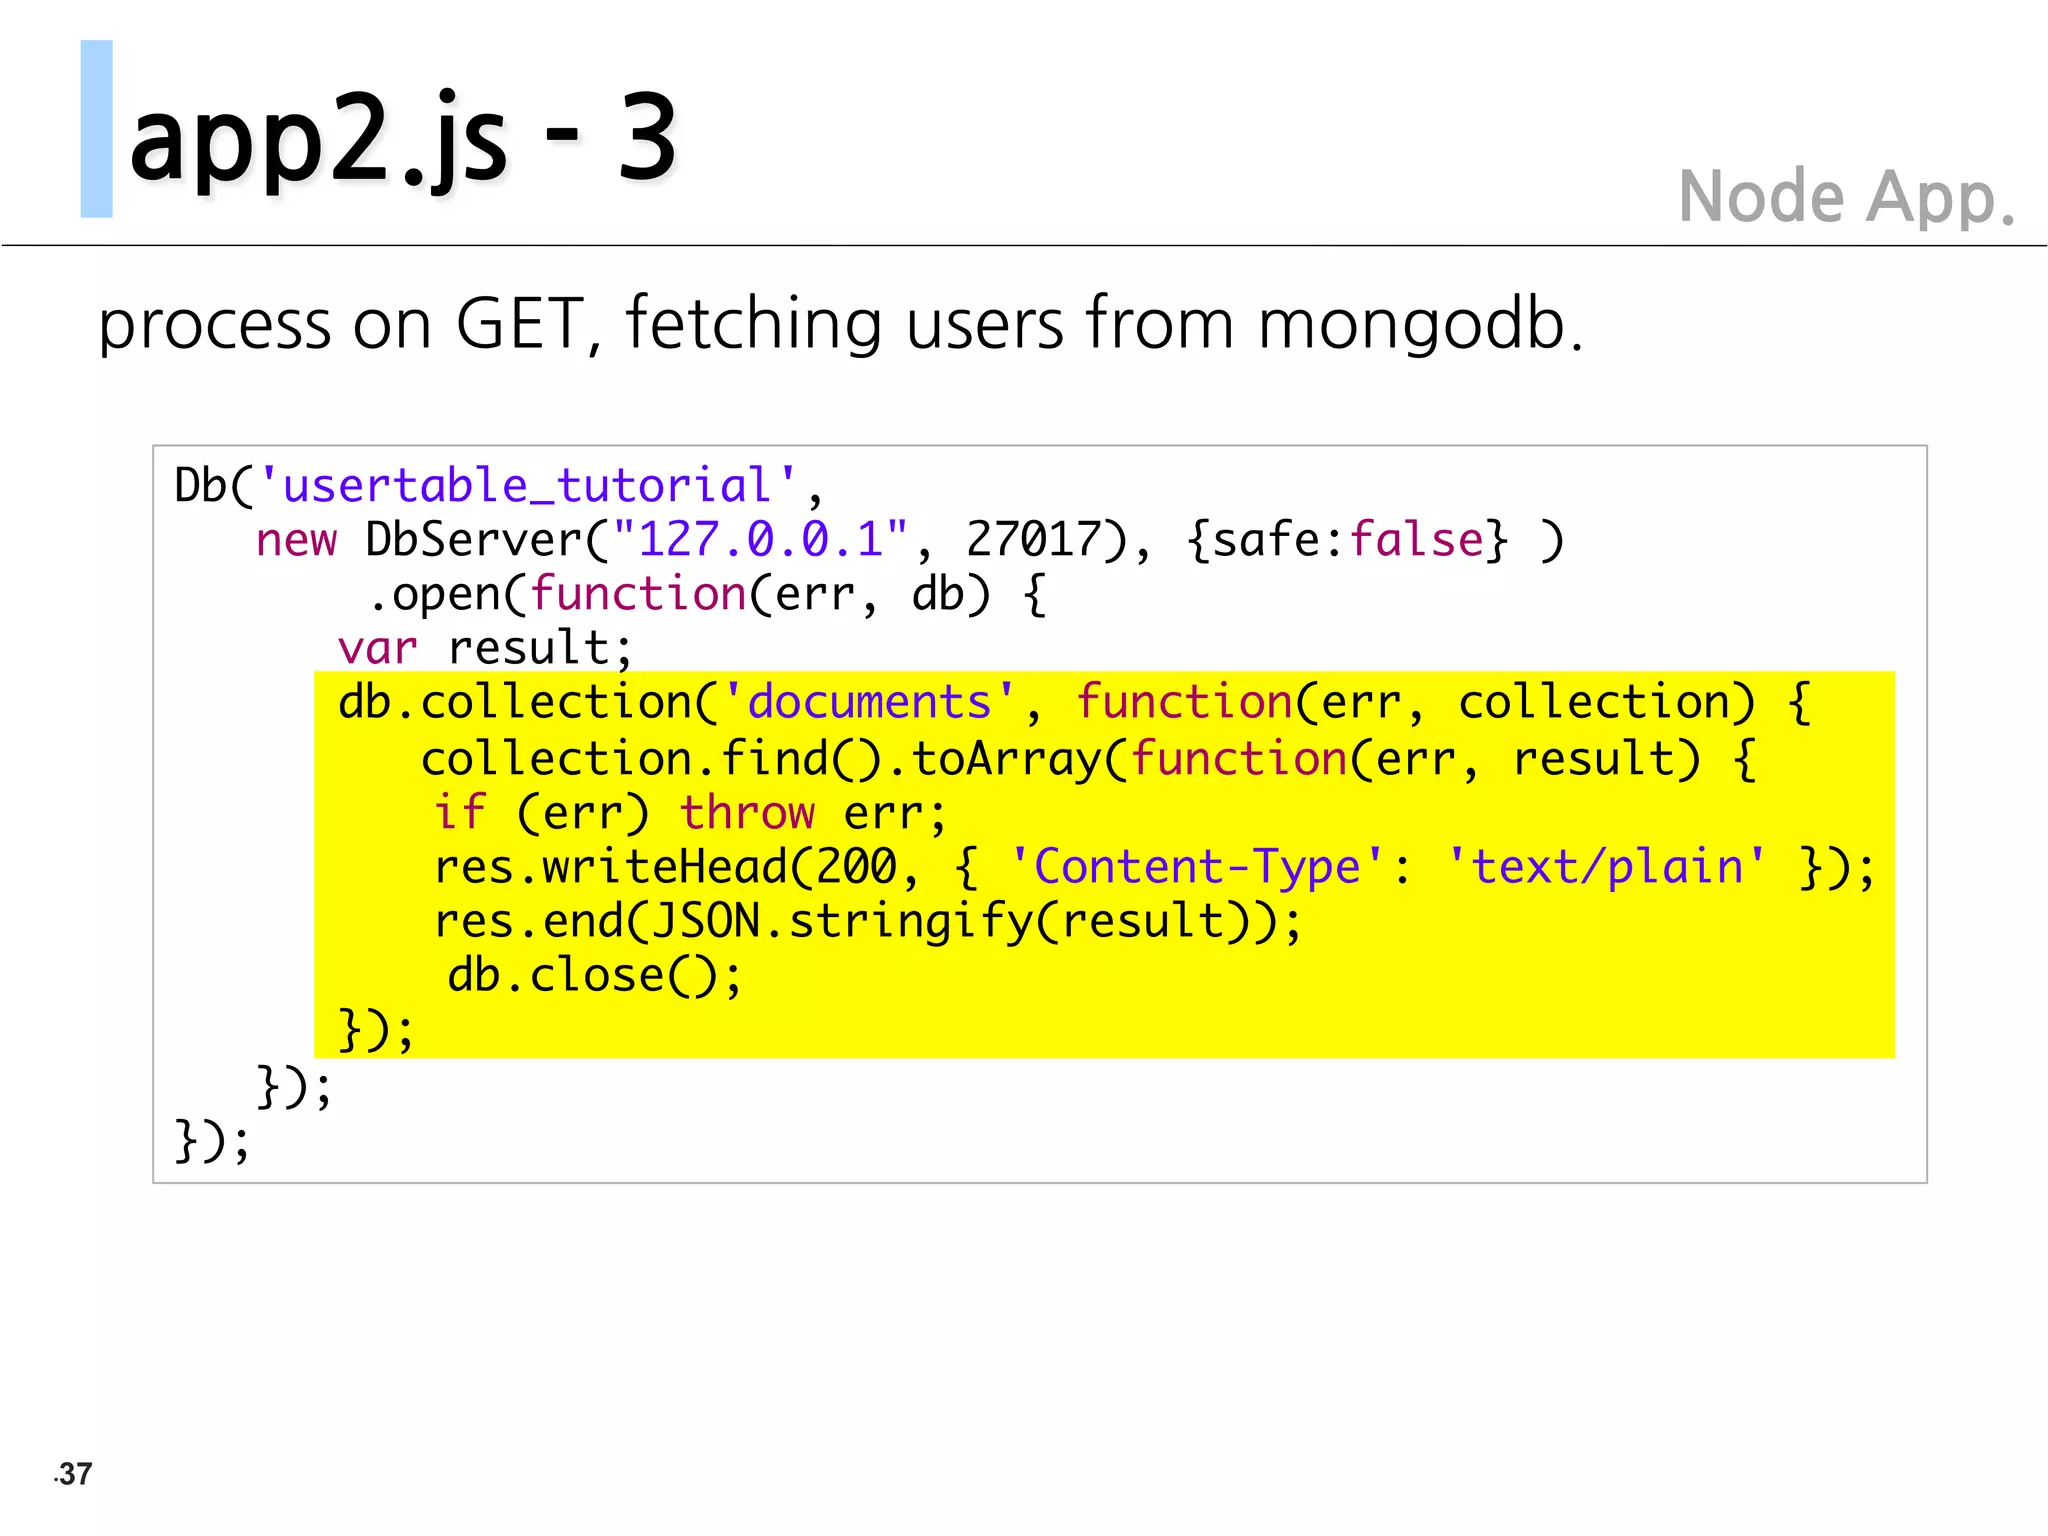Screen dimensions: 2048x1536
Task: Click the 'usertable_tutorial' string in code
Action: point(527,486)
